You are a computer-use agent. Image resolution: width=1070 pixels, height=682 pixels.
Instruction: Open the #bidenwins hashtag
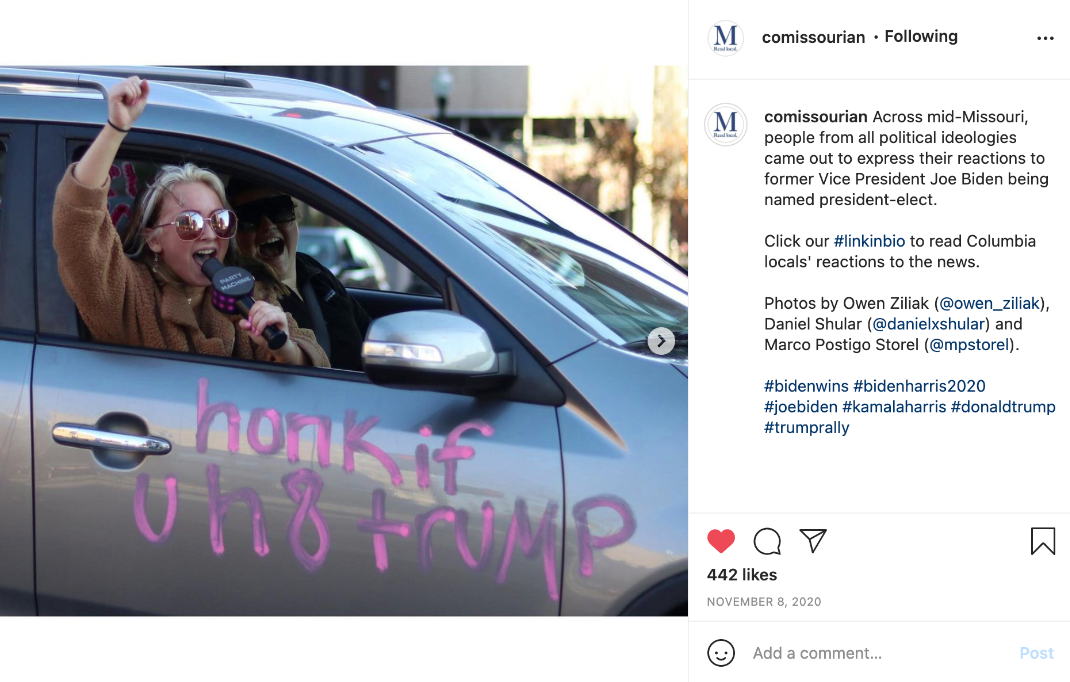click(806, 386)
